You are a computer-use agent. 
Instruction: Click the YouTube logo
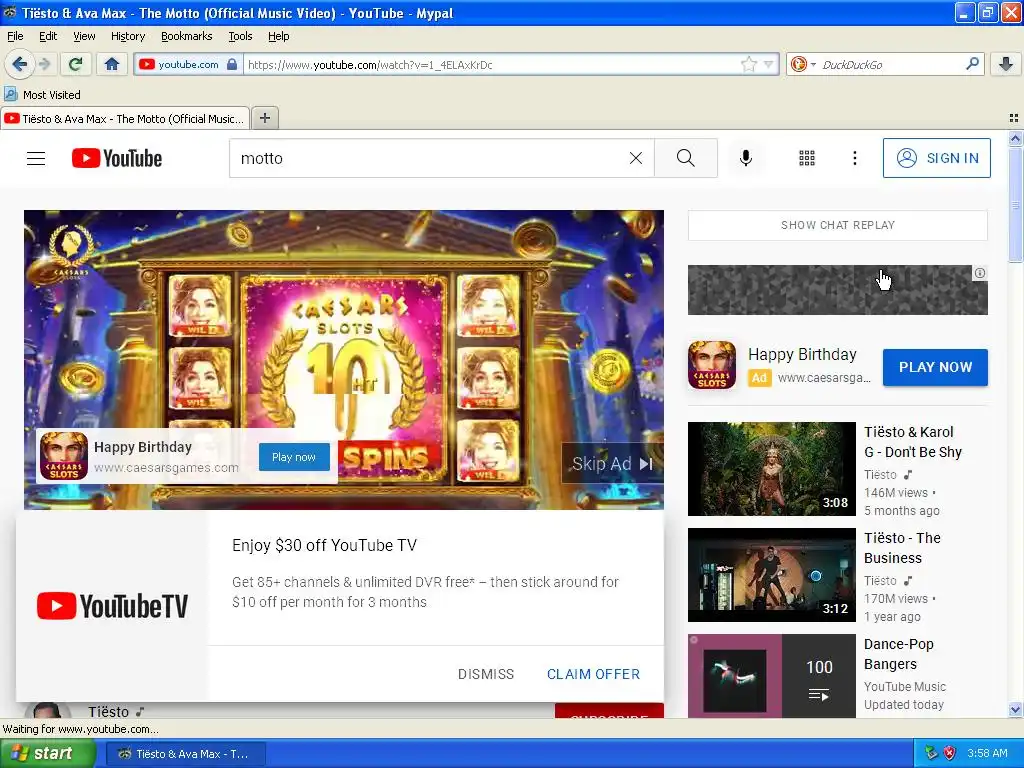click(x=117, y=158)
